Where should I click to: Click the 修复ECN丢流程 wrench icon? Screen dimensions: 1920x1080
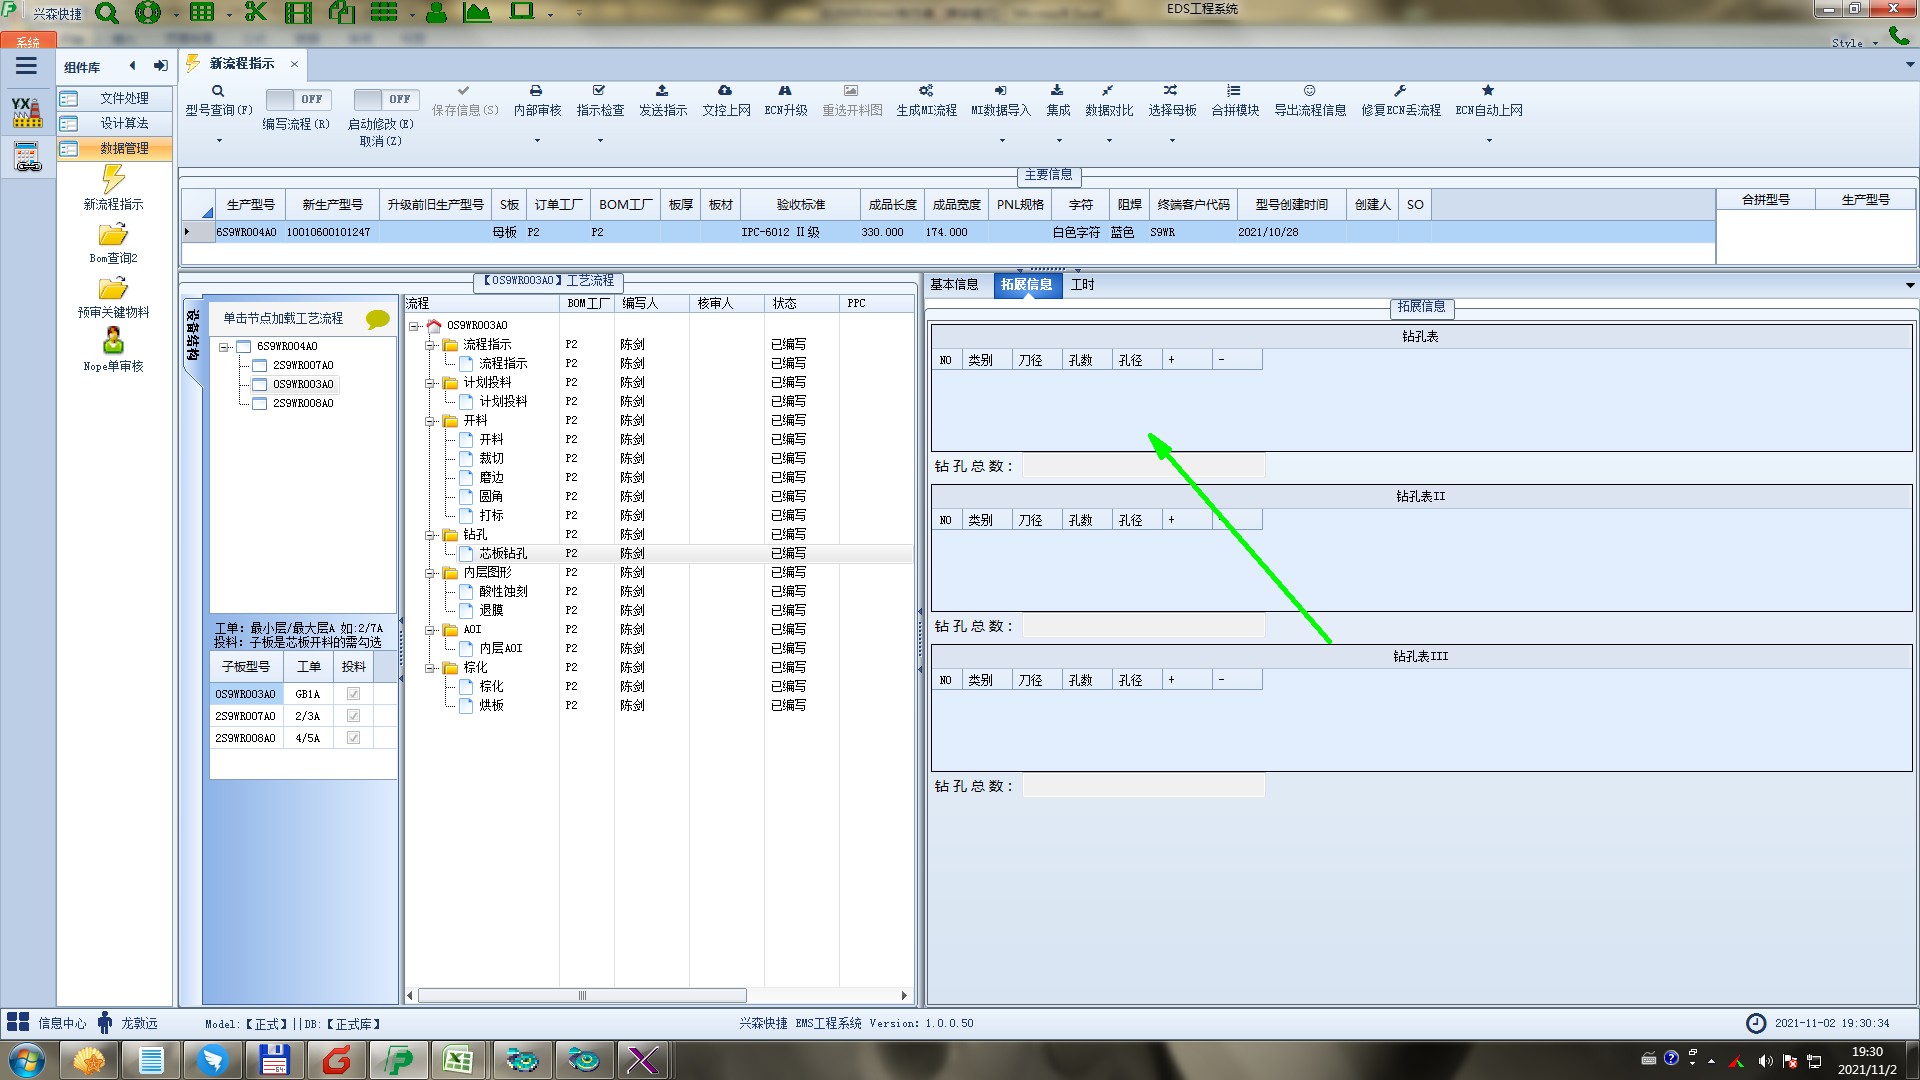[1400, 91]
